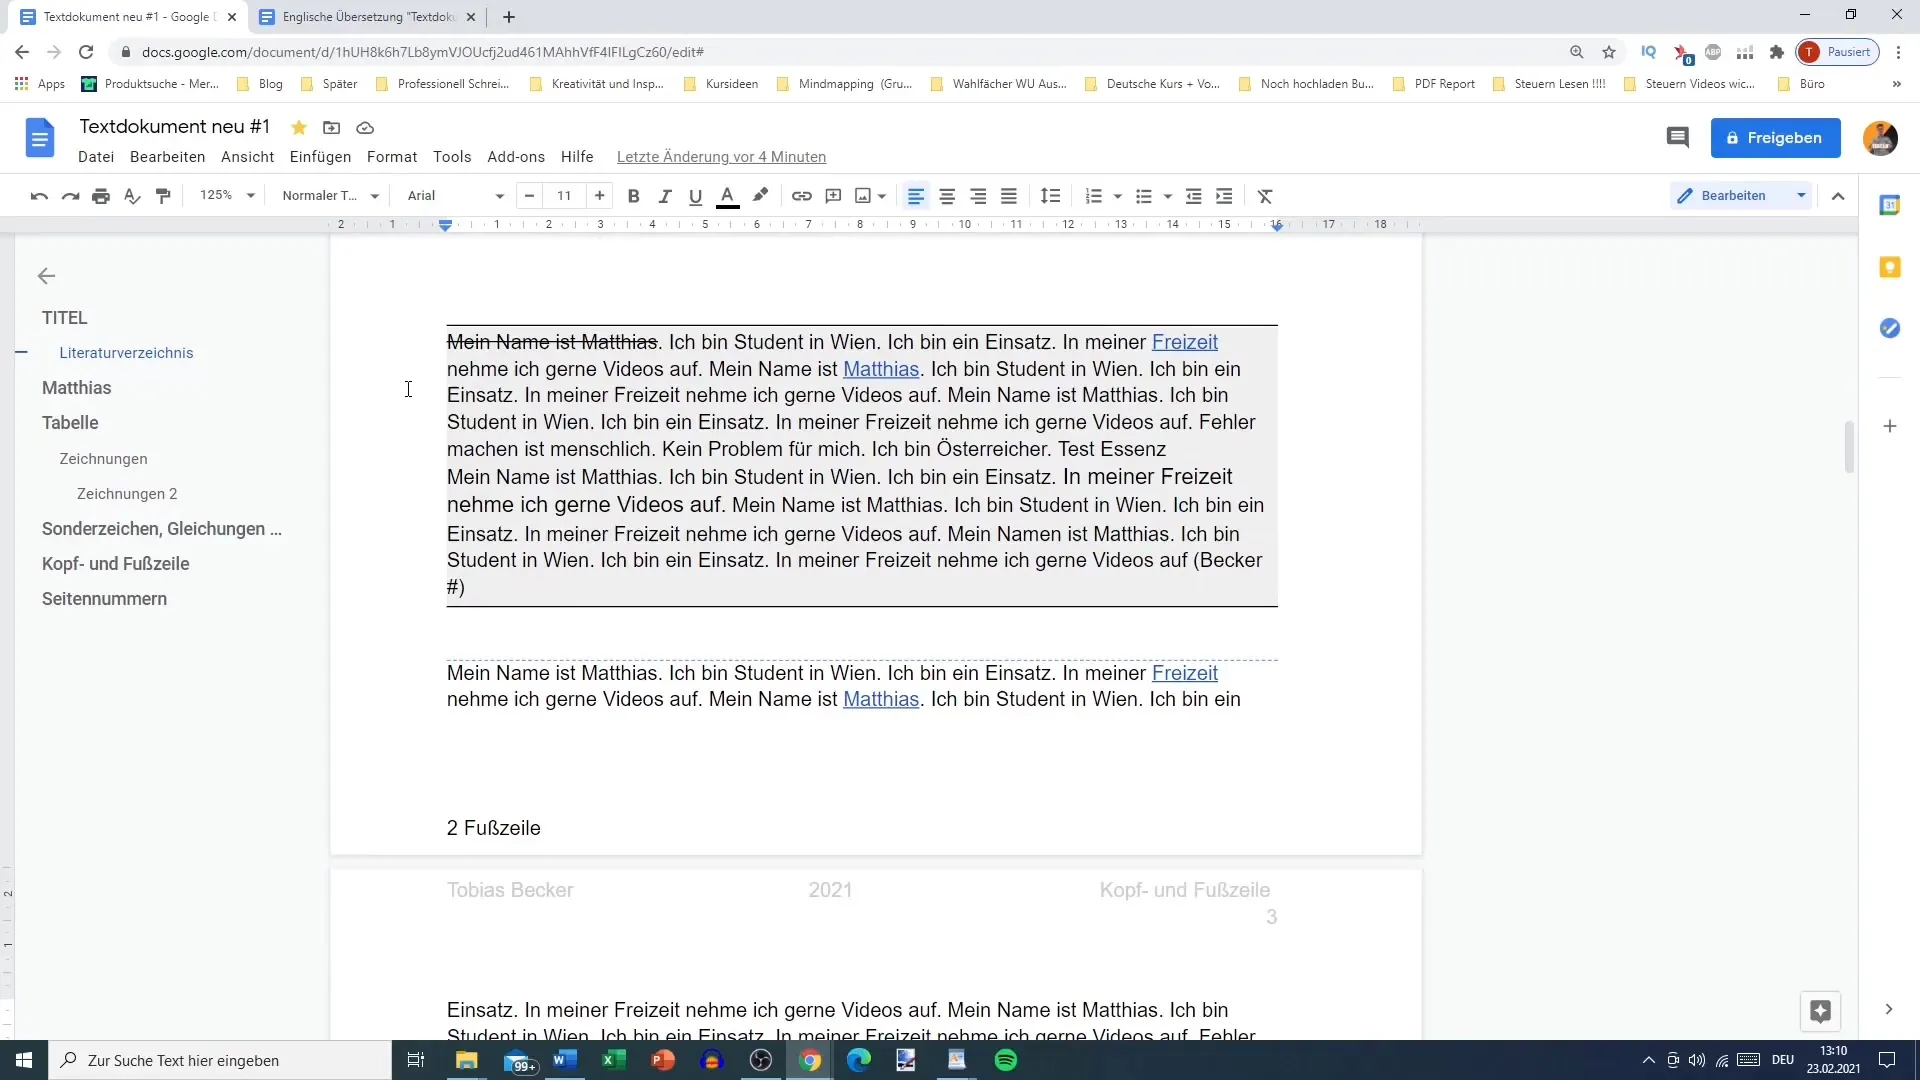1920x1080 pixels.
Task: Center align the text
Action: click(x=947, y=196)
